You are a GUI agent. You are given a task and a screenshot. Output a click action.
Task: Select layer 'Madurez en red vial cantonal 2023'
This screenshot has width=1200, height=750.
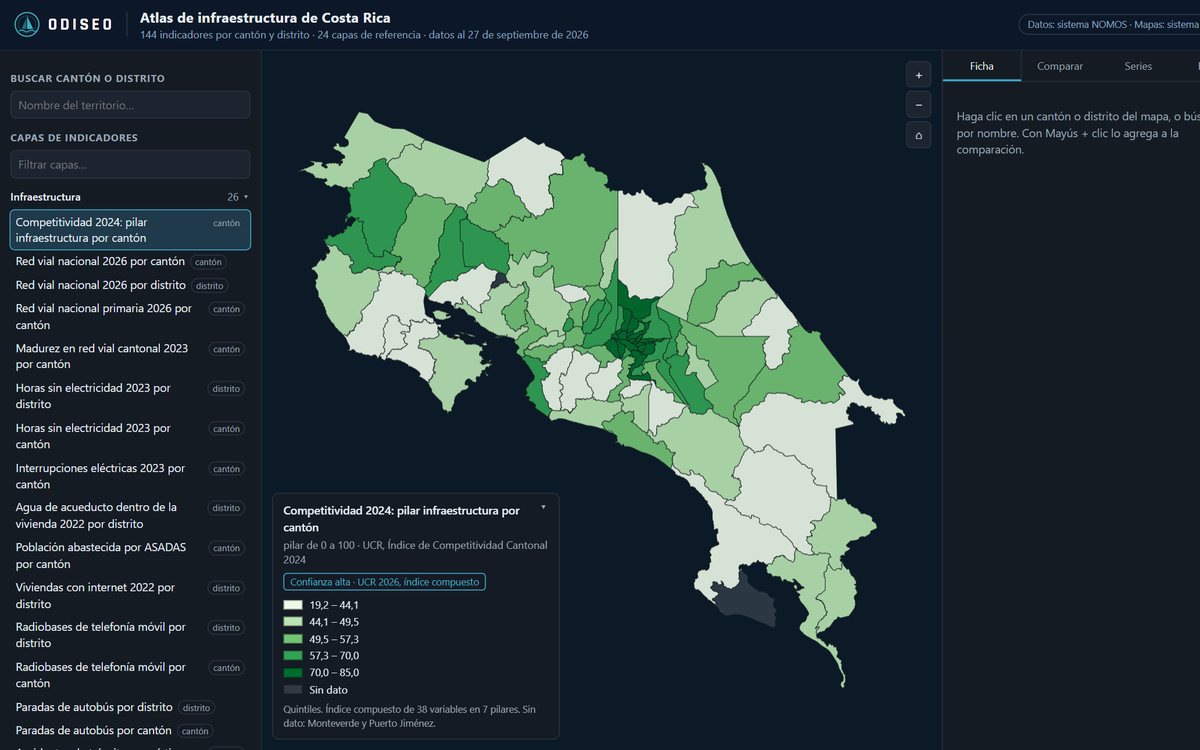130,356
